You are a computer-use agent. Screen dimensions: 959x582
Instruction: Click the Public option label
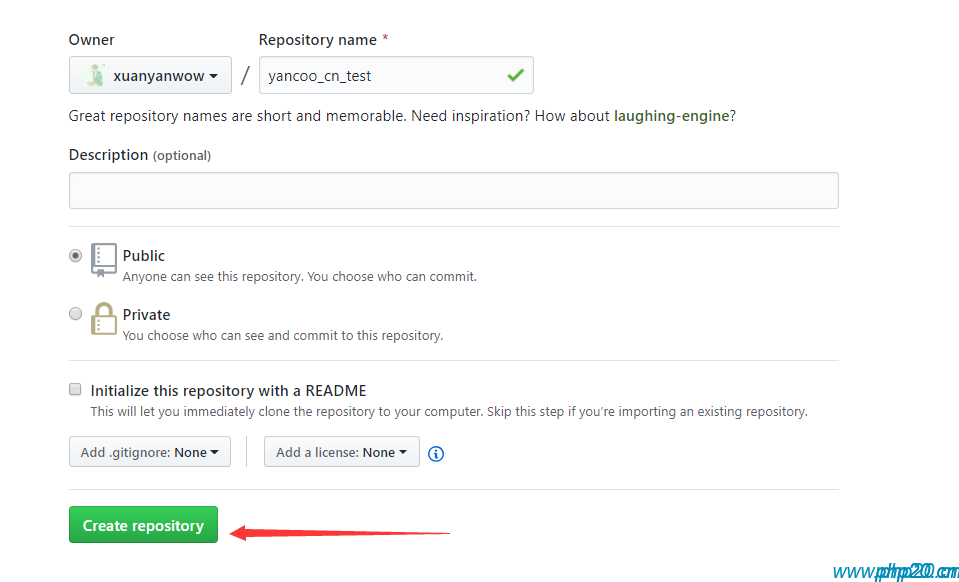point(144,256)
